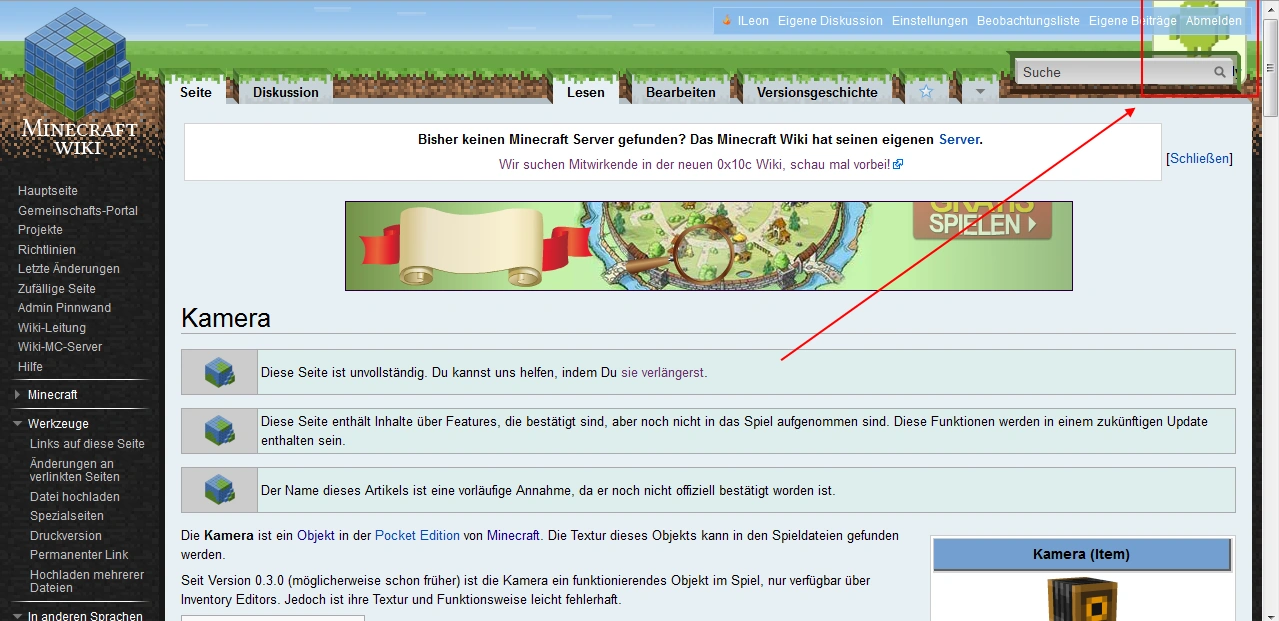Click the 'sie verlängerst' link
This screenshot has height=621, width=1279.
(662, 372)
